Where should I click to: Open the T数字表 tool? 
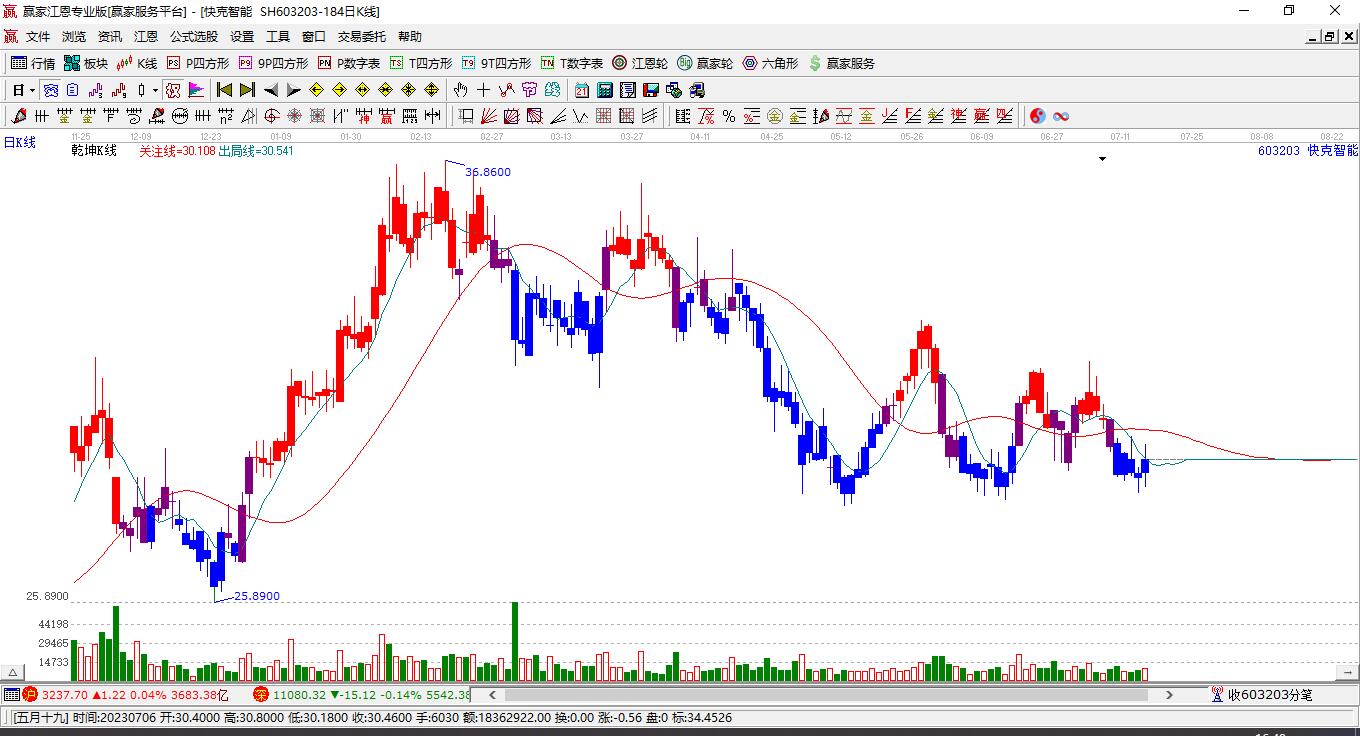(572, 63)
